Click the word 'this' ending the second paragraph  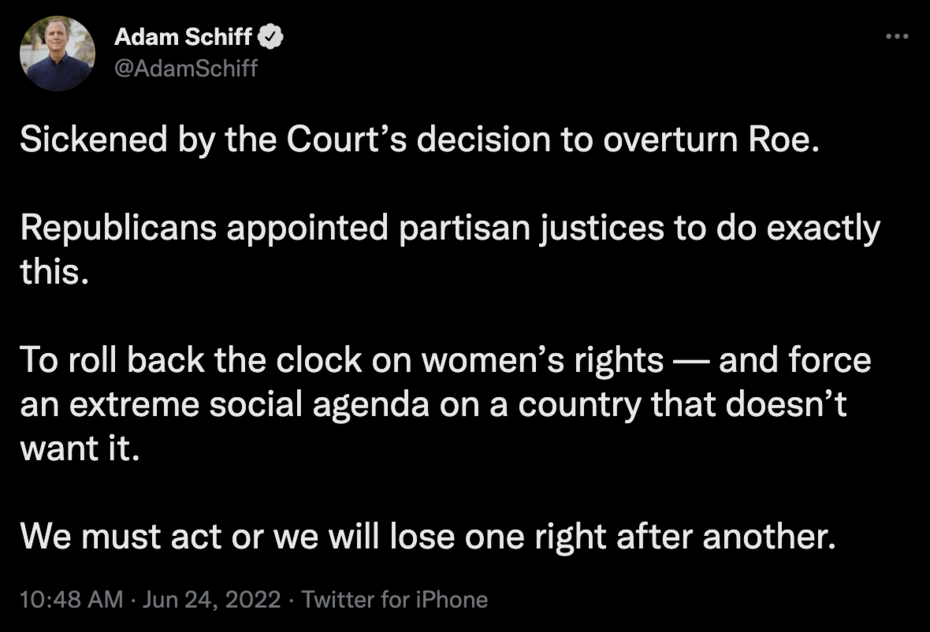click(50, 272)
